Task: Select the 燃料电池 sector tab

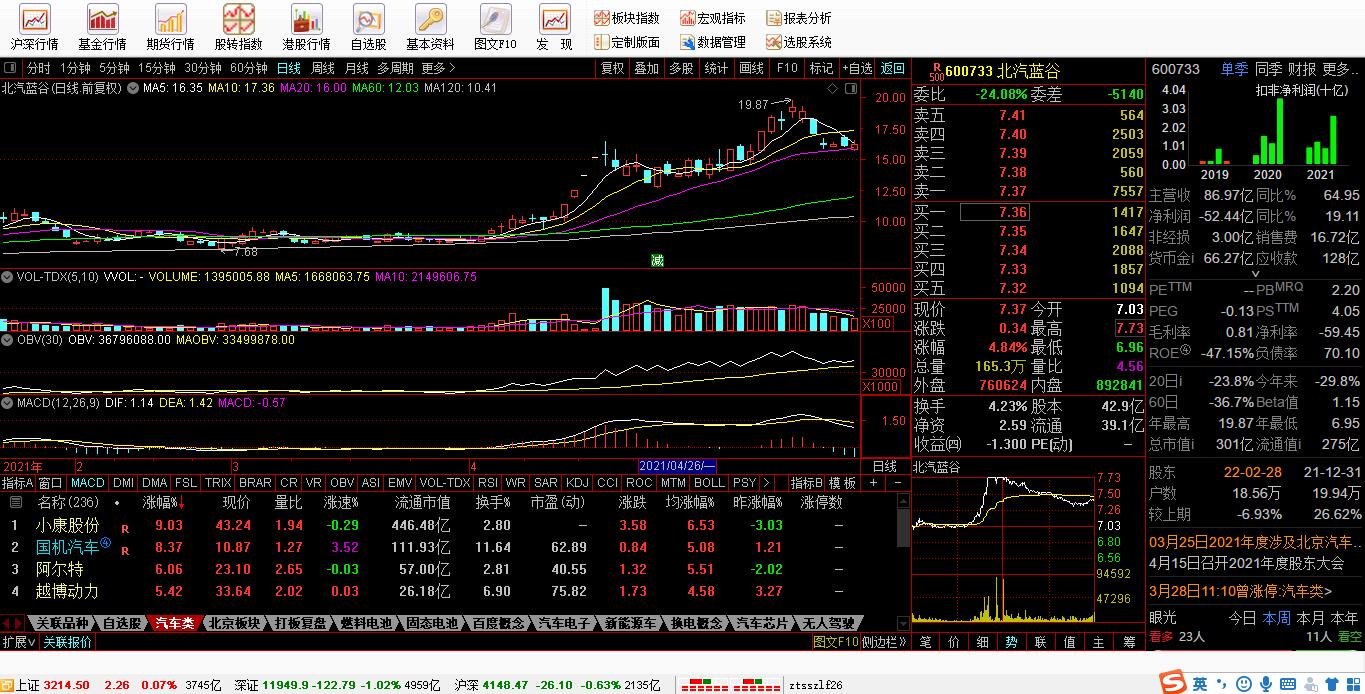Action: [366, 623]
